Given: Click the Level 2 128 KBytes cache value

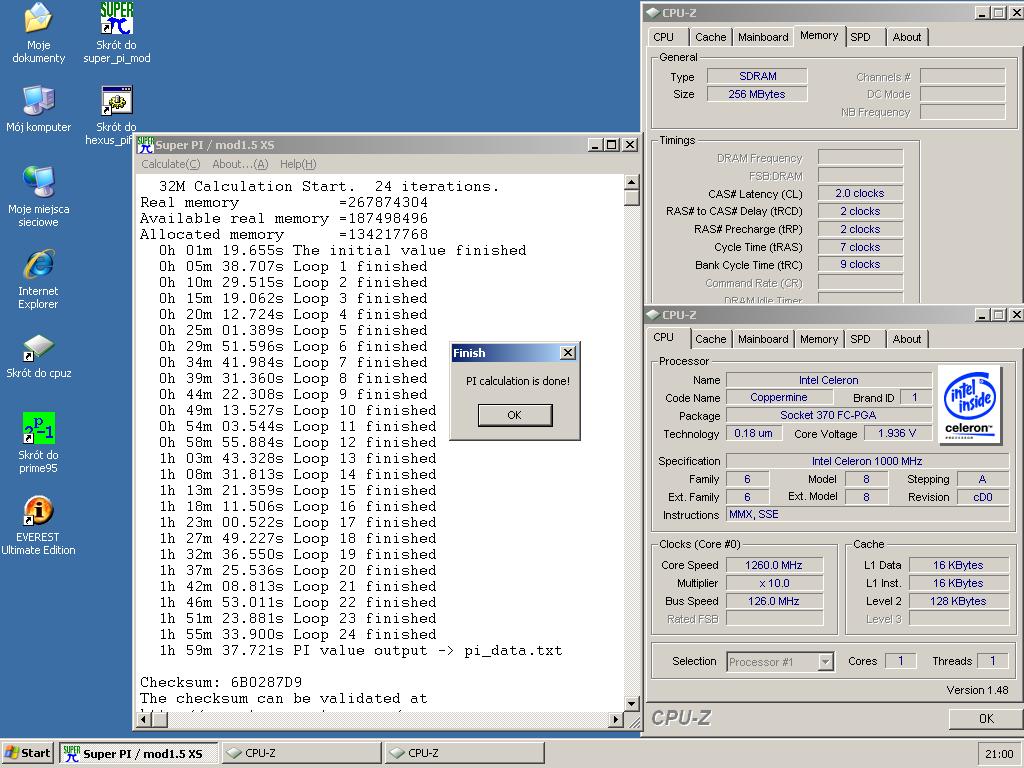Looking at the screenshot, I should click(959, 601).
